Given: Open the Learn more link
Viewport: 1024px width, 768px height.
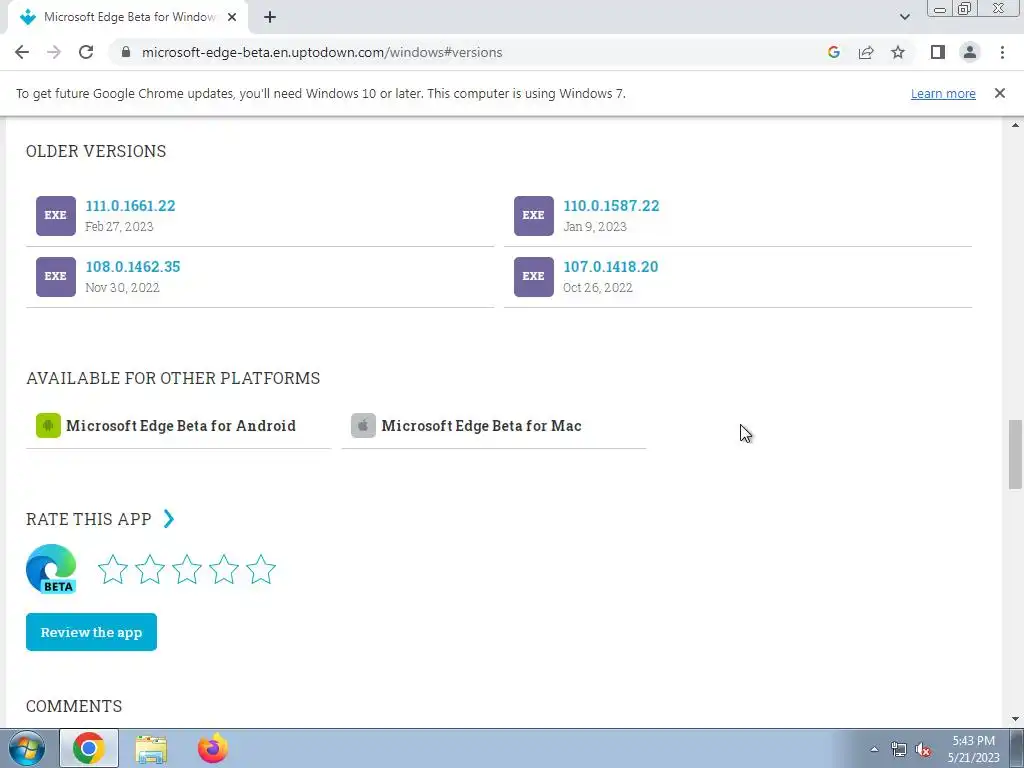Looking at the screenshot, I should [943, 93].
